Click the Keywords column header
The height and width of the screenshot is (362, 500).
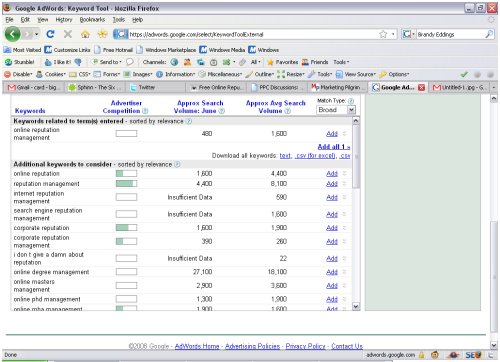tap(30, 111)
